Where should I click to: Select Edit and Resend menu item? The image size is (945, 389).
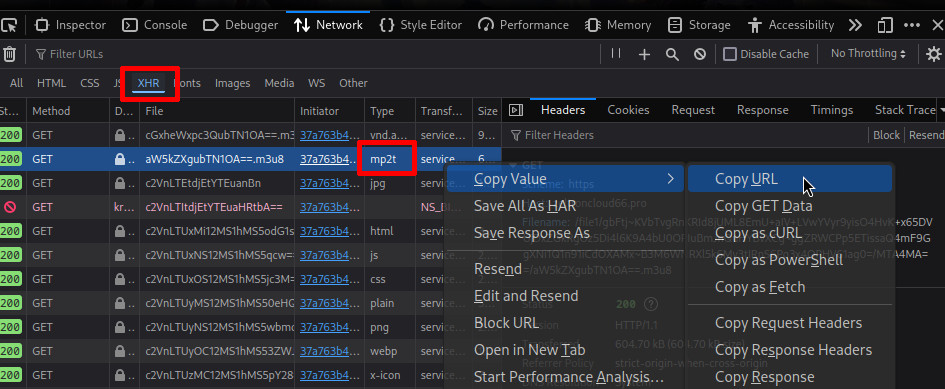point(564,296)
